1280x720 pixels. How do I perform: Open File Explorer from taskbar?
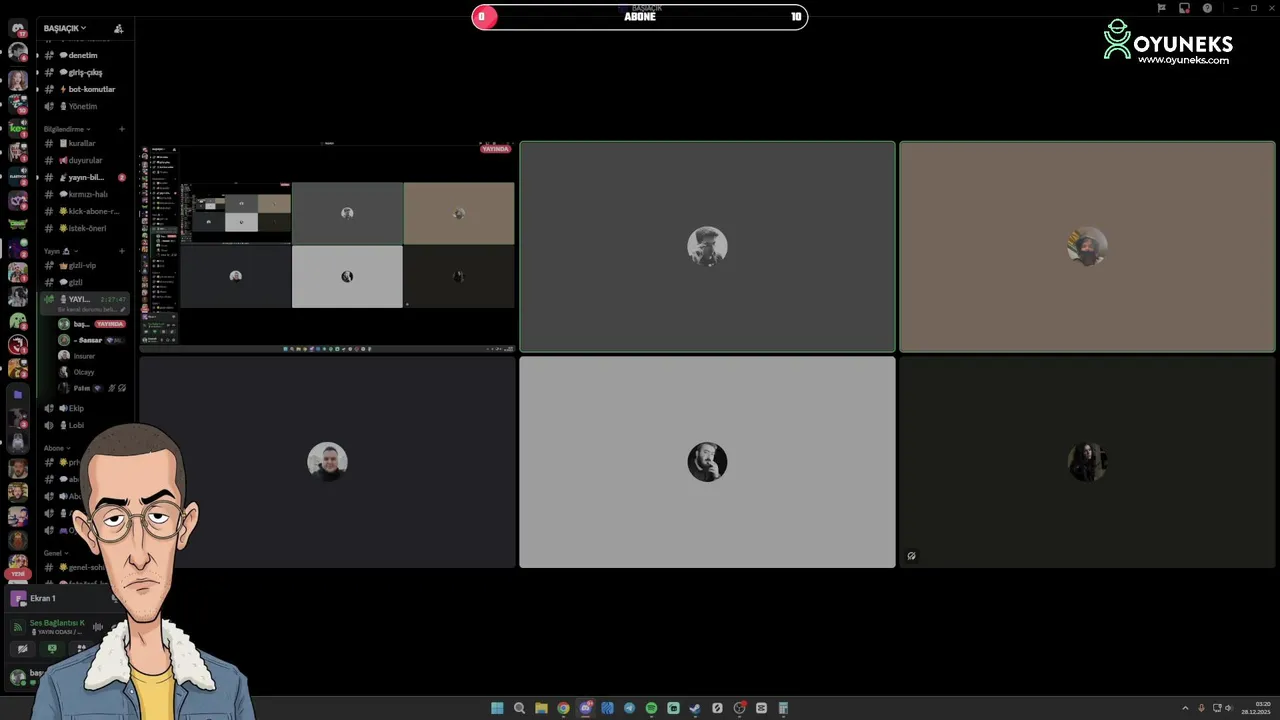[x=541, y=708]
